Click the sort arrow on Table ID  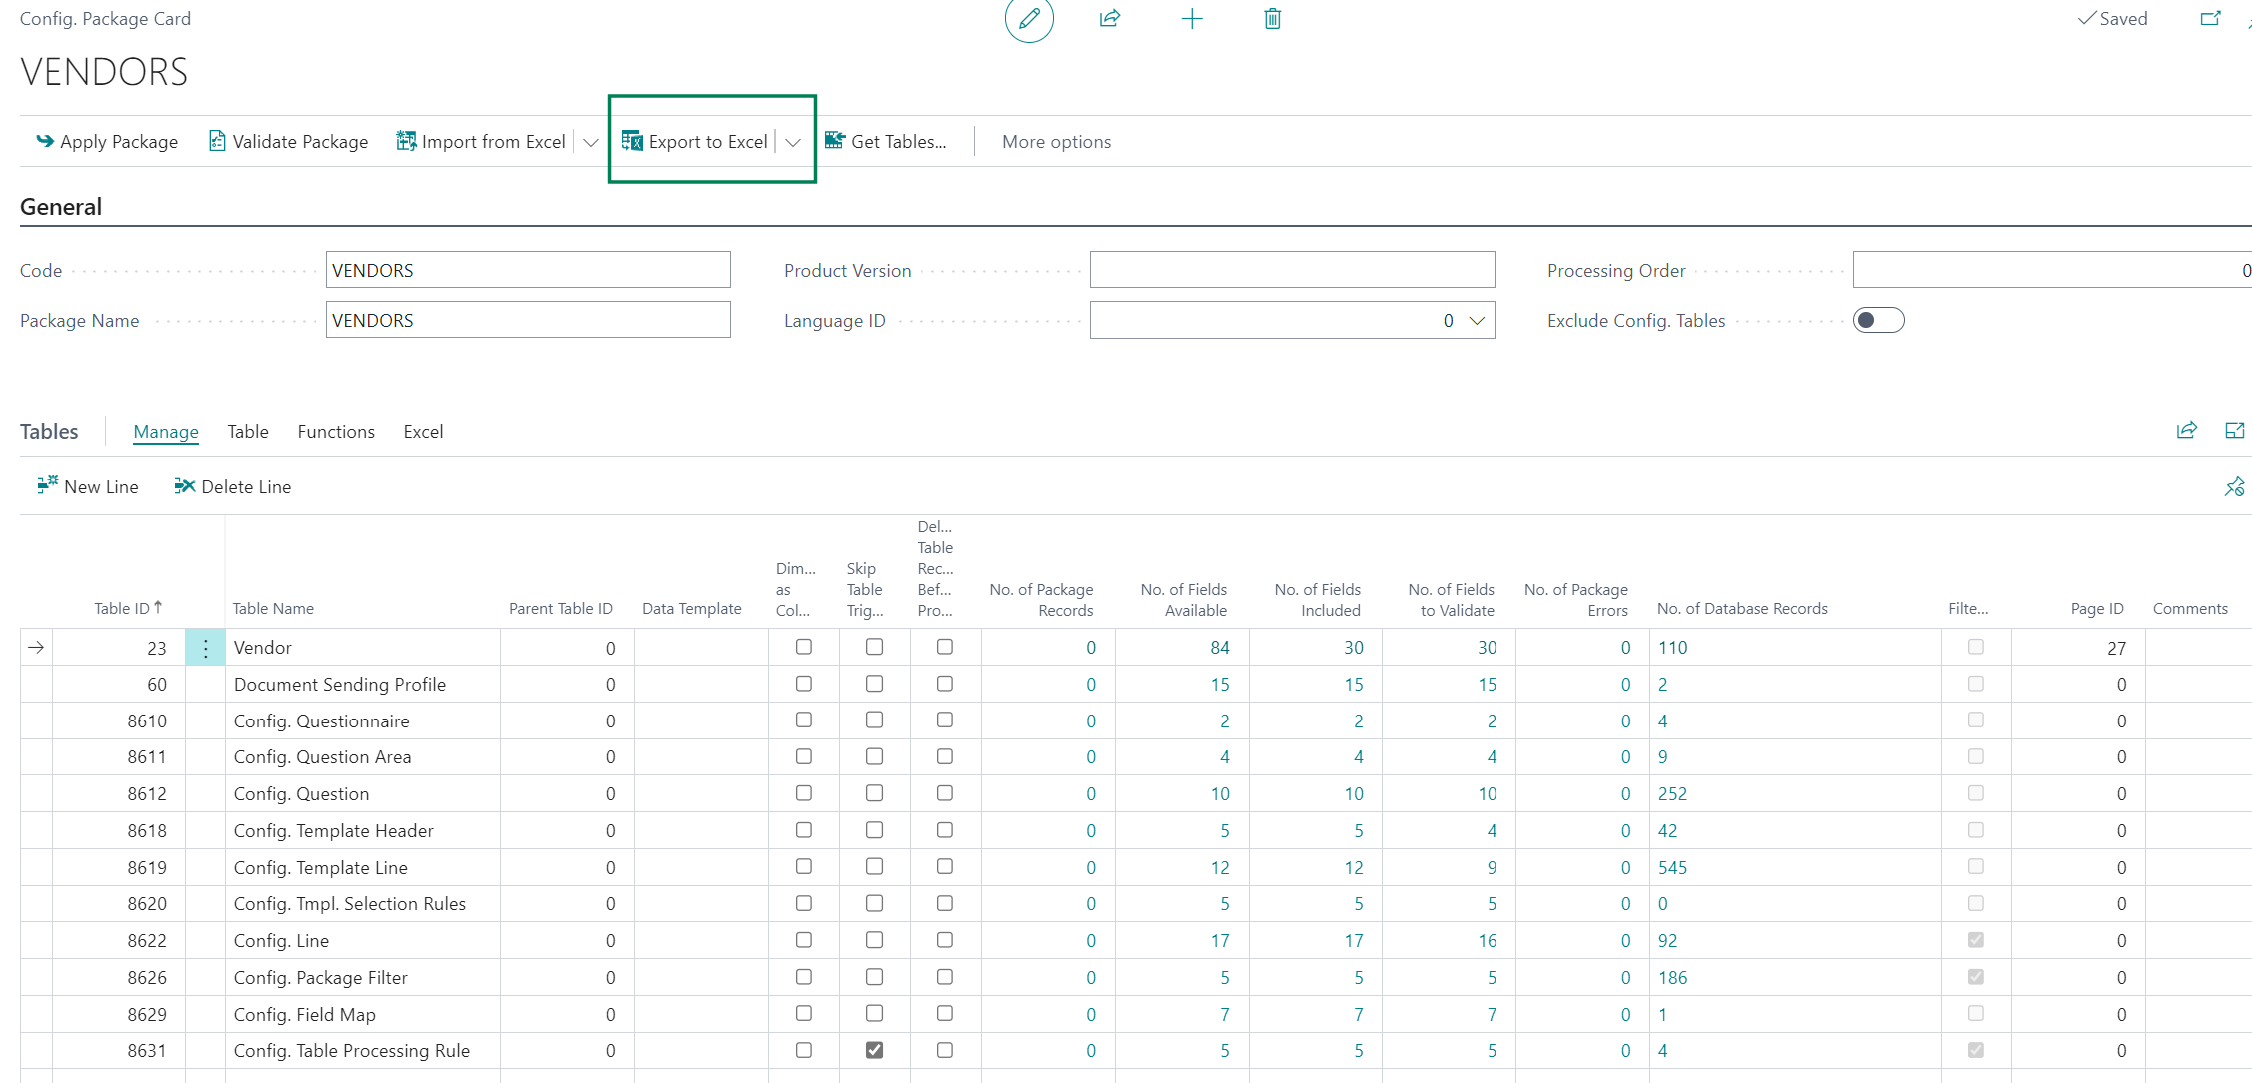(158, 607)
